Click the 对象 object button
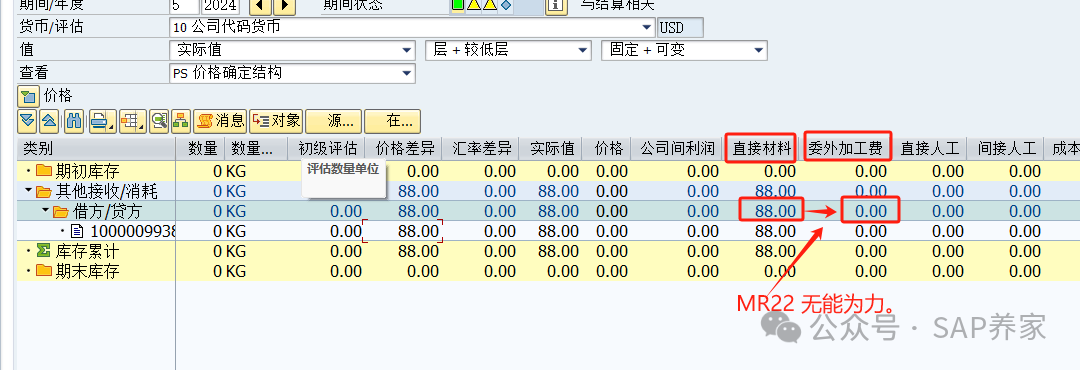 pos(276,121)
